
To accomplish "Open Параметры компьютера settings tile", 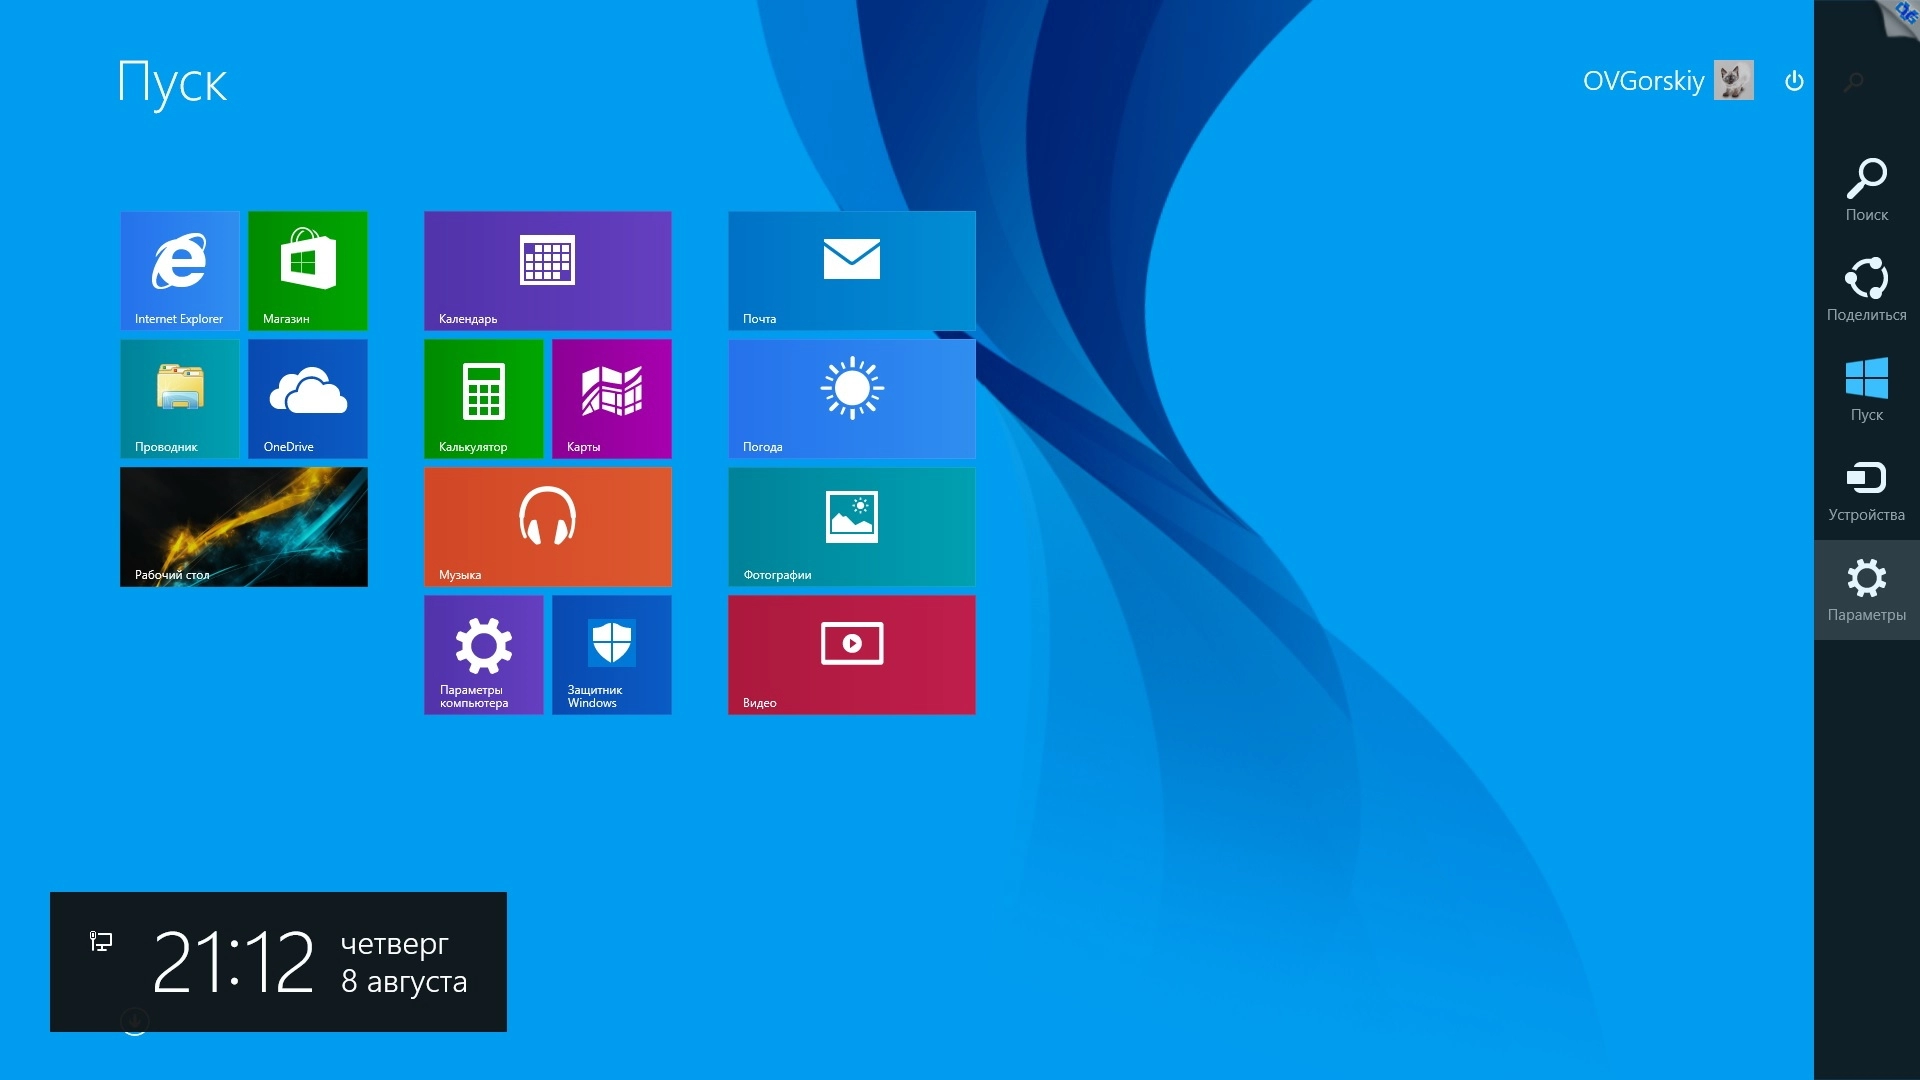I will click(484, 654).
